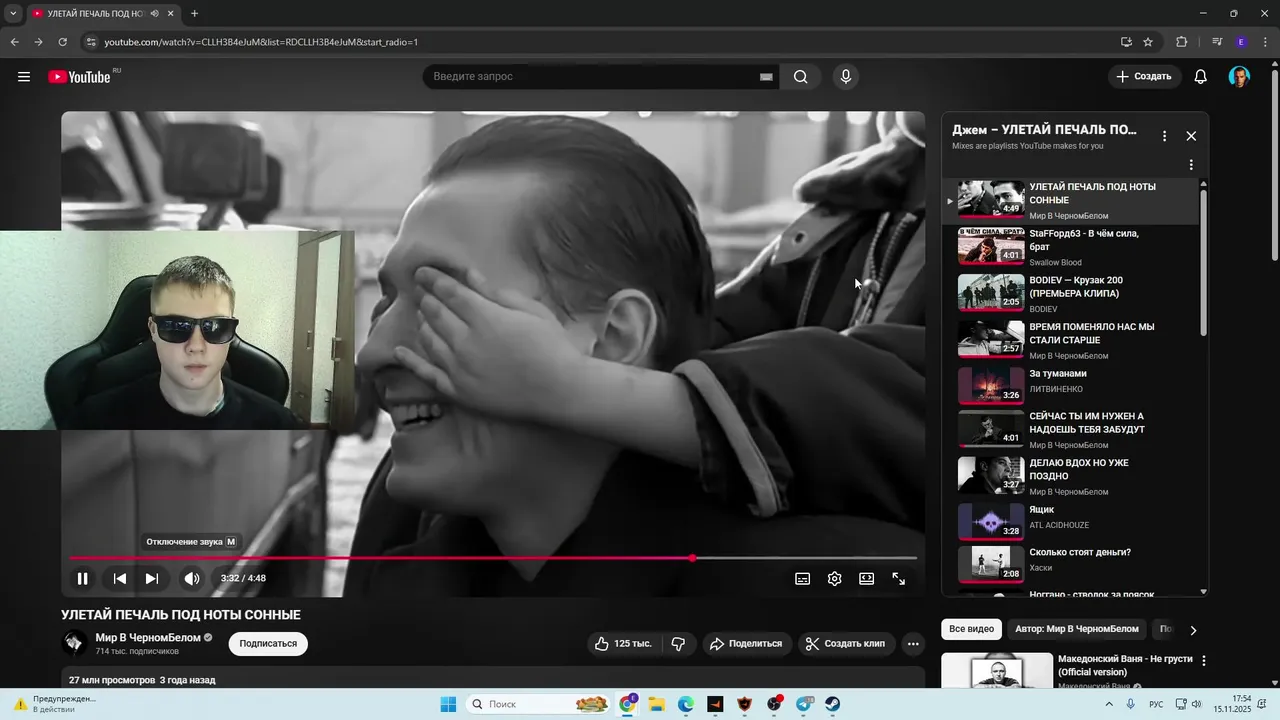This screenshot has height=720, width=1280.
Task: Go to the YouTube home logo
Action: pos(79,77)
